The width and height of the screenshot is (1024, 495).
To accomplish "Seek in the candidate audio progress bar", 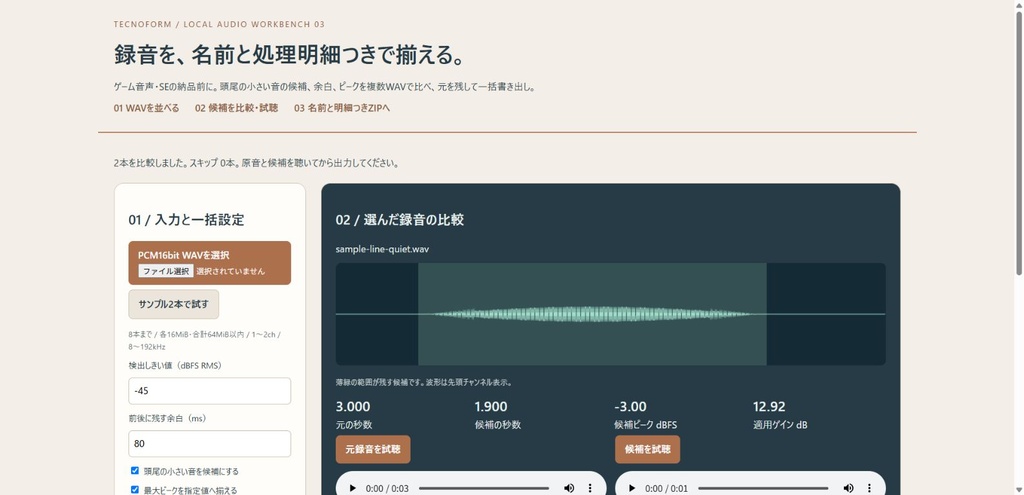I will [x=763, y=488].
